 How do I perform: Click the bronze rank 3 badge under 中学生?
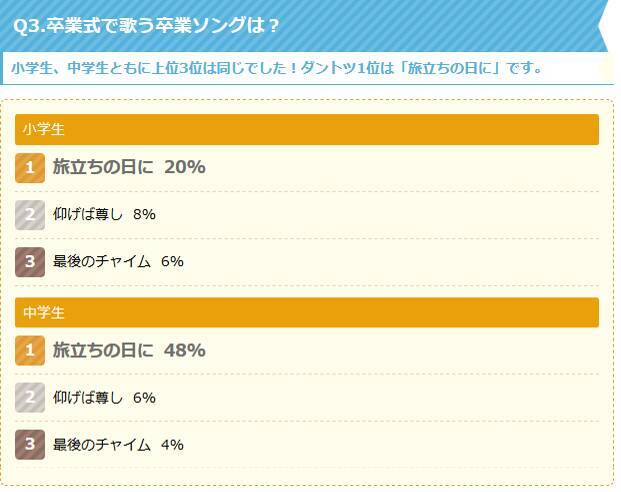pos(30,444)
